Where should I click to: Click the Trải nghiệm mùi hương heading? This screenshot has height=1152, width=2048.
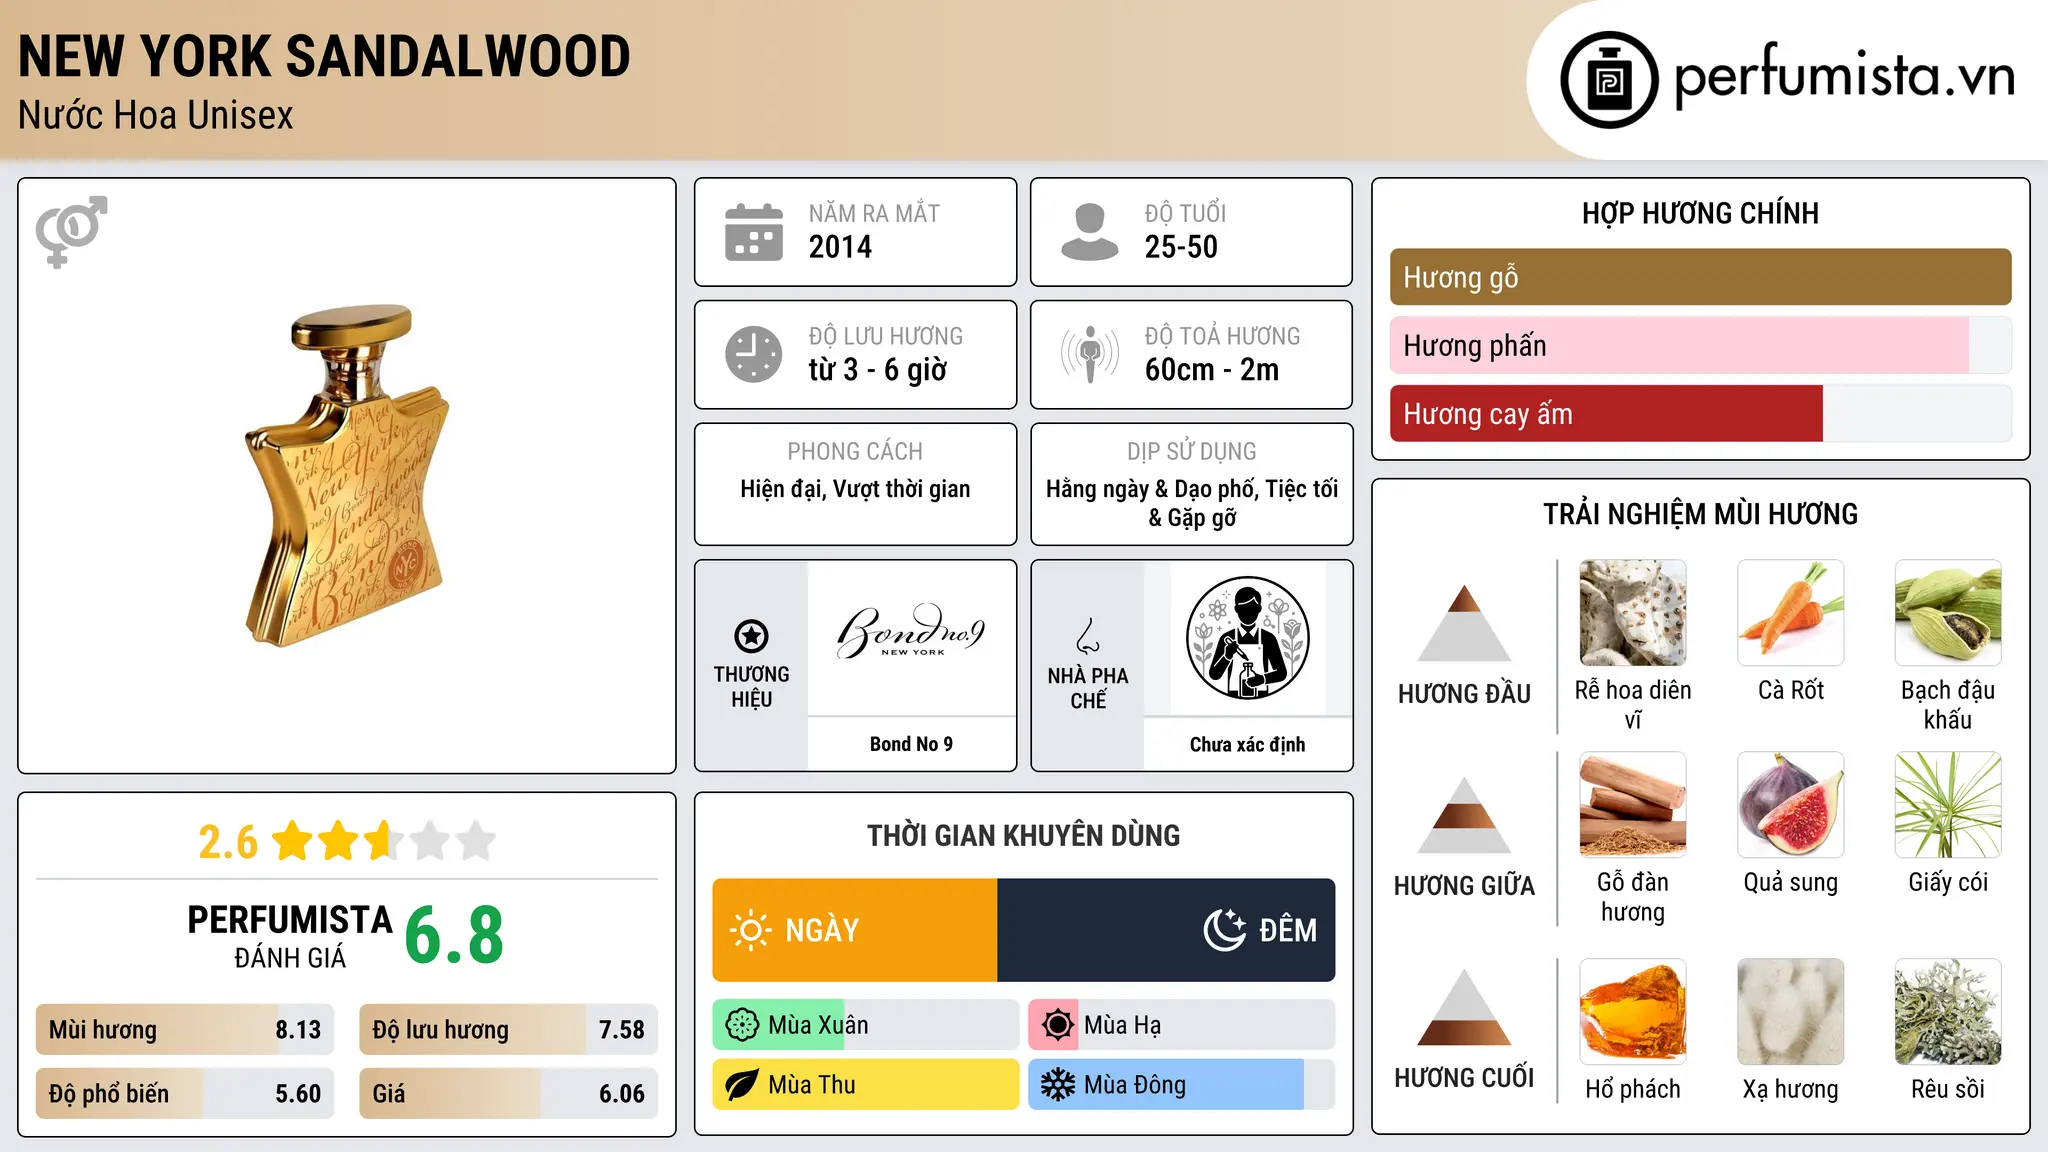point(1700,514)
